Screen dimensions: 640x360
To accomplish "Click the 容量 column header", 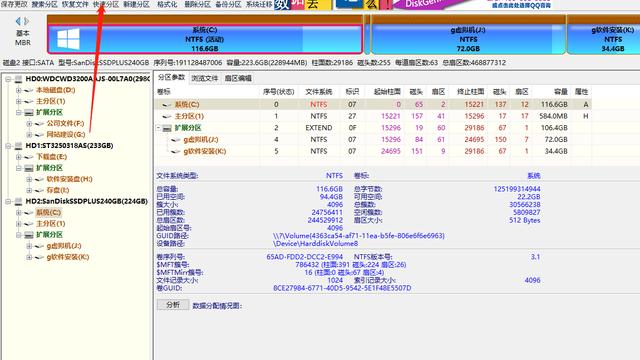I will pos(551,92).
